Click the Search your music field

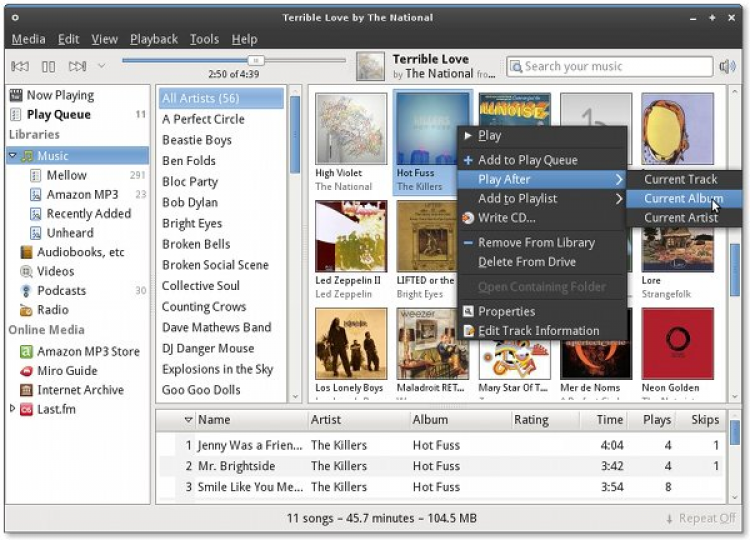(x=608, y=67)
